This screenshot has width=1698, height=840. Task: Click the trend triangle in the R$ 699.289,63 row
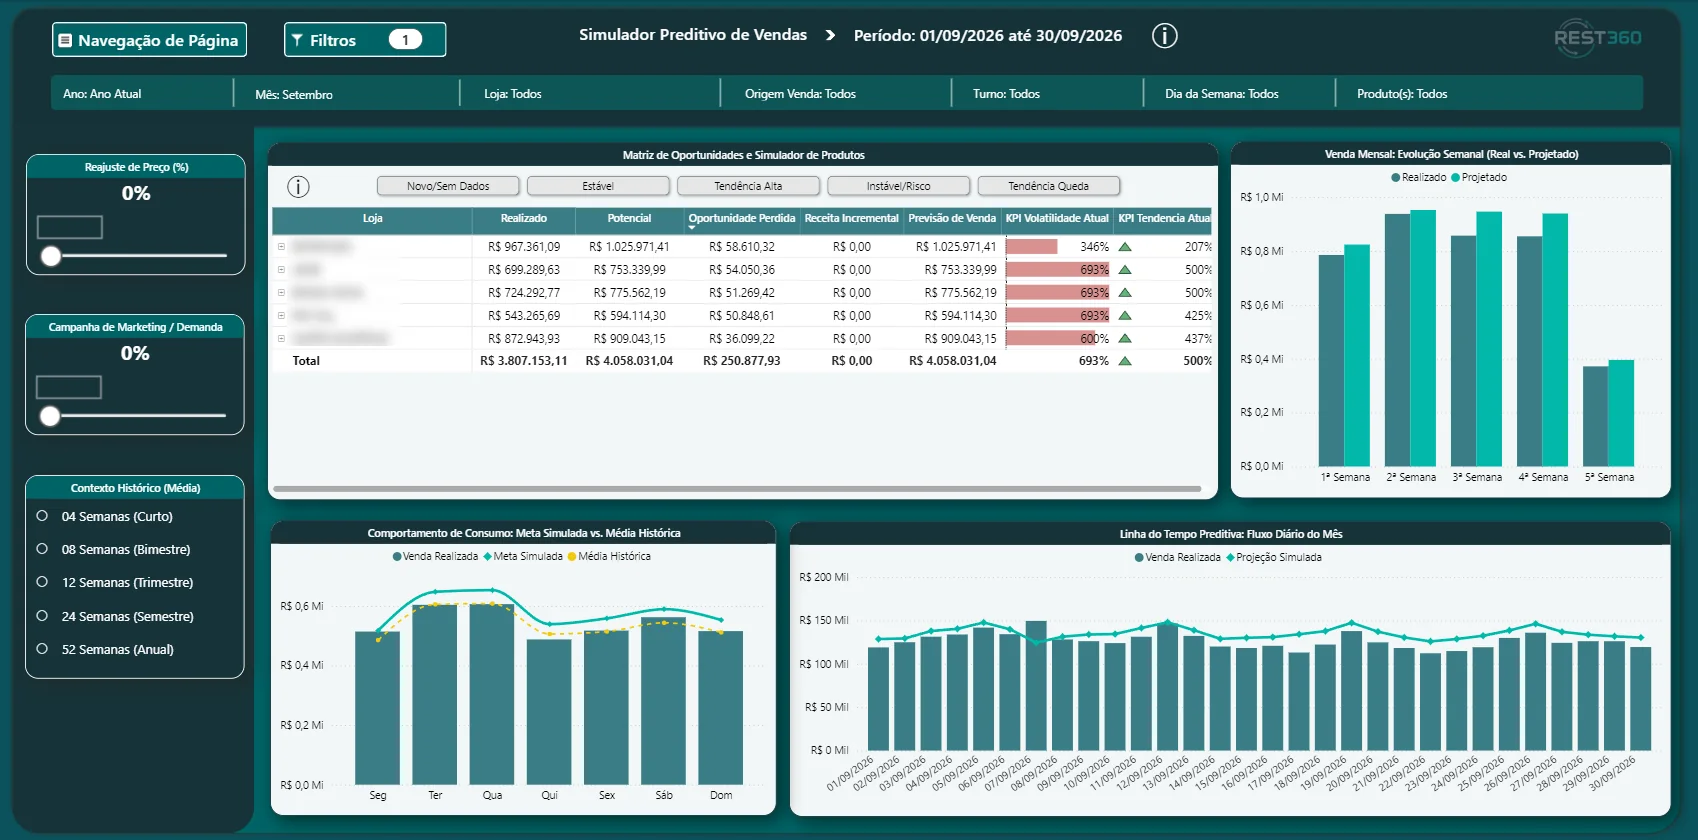(1125, 270)
